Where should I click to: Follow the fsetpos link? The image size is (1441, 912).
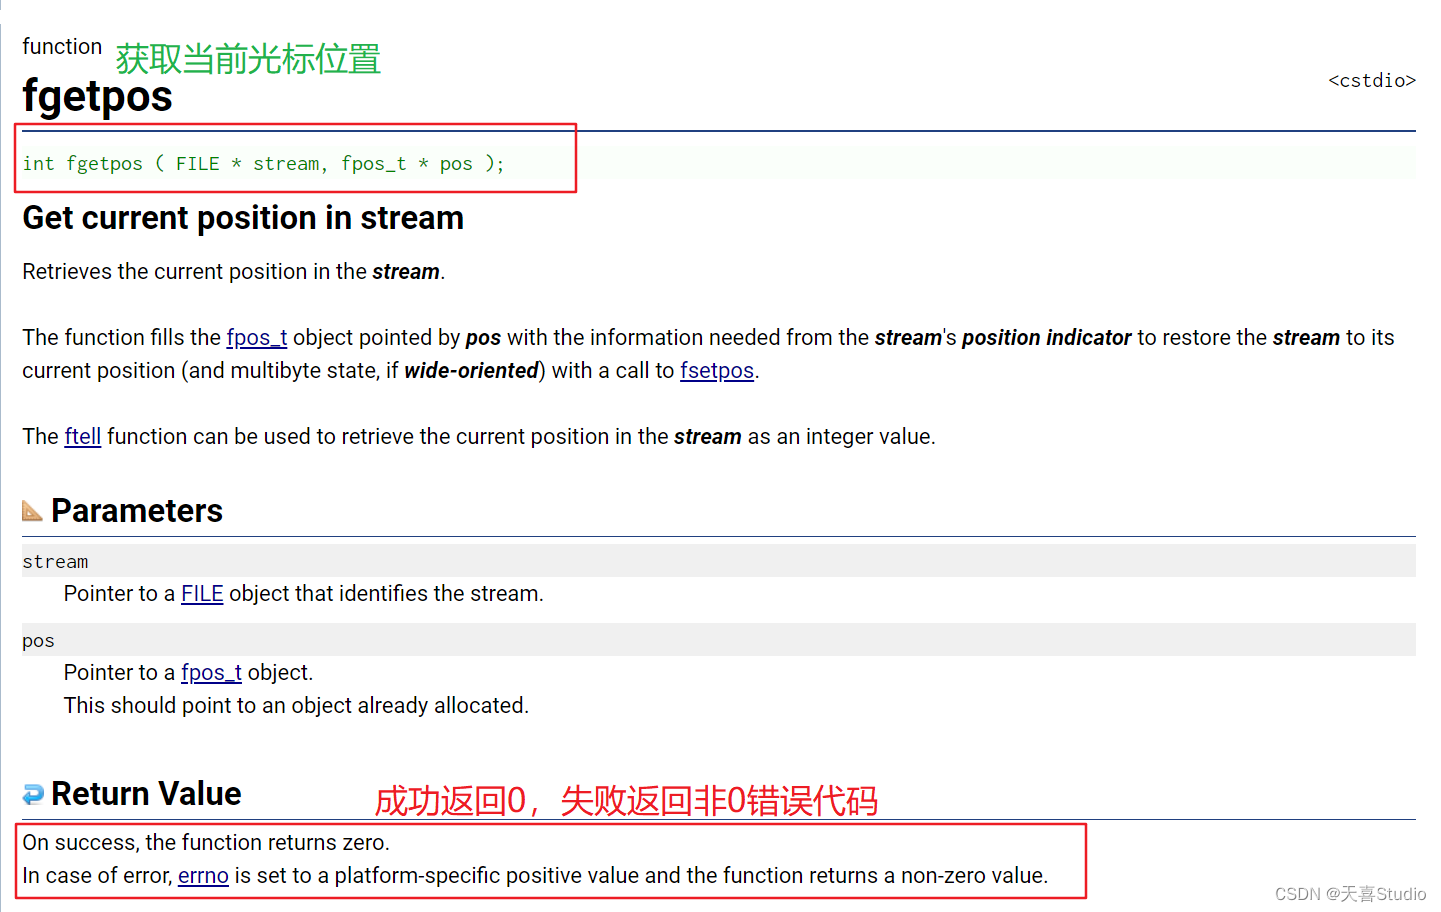point(717,371)
